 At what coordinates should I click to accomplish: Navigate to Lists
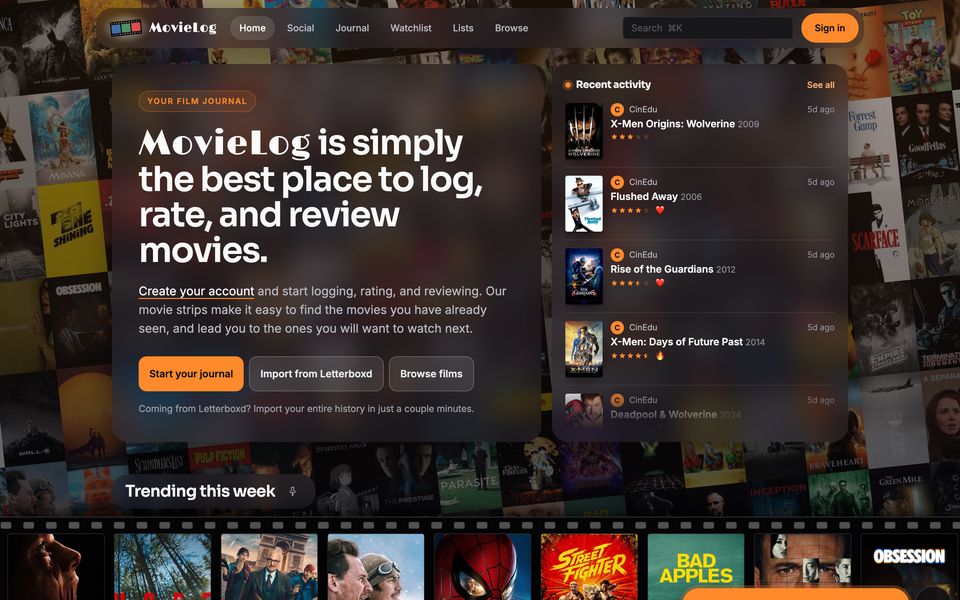point(463,28)
